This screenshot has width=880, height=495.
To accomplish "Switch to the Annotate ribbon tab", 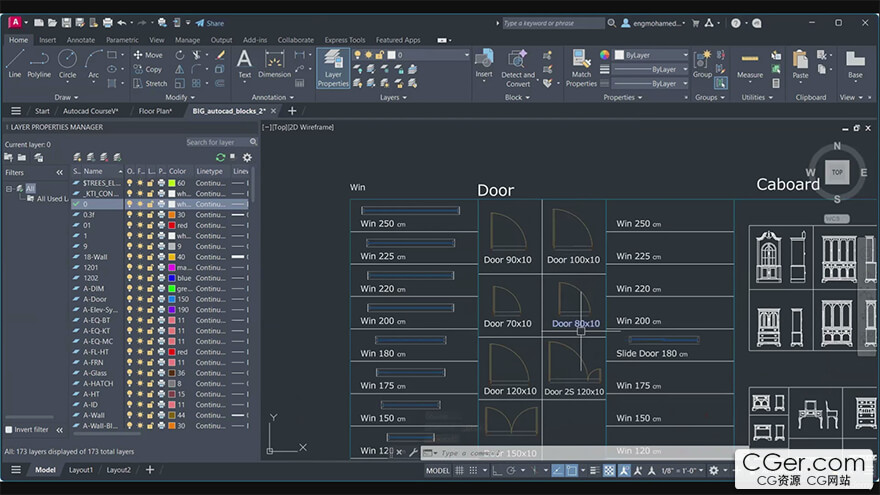I will (x=81, y=40).
